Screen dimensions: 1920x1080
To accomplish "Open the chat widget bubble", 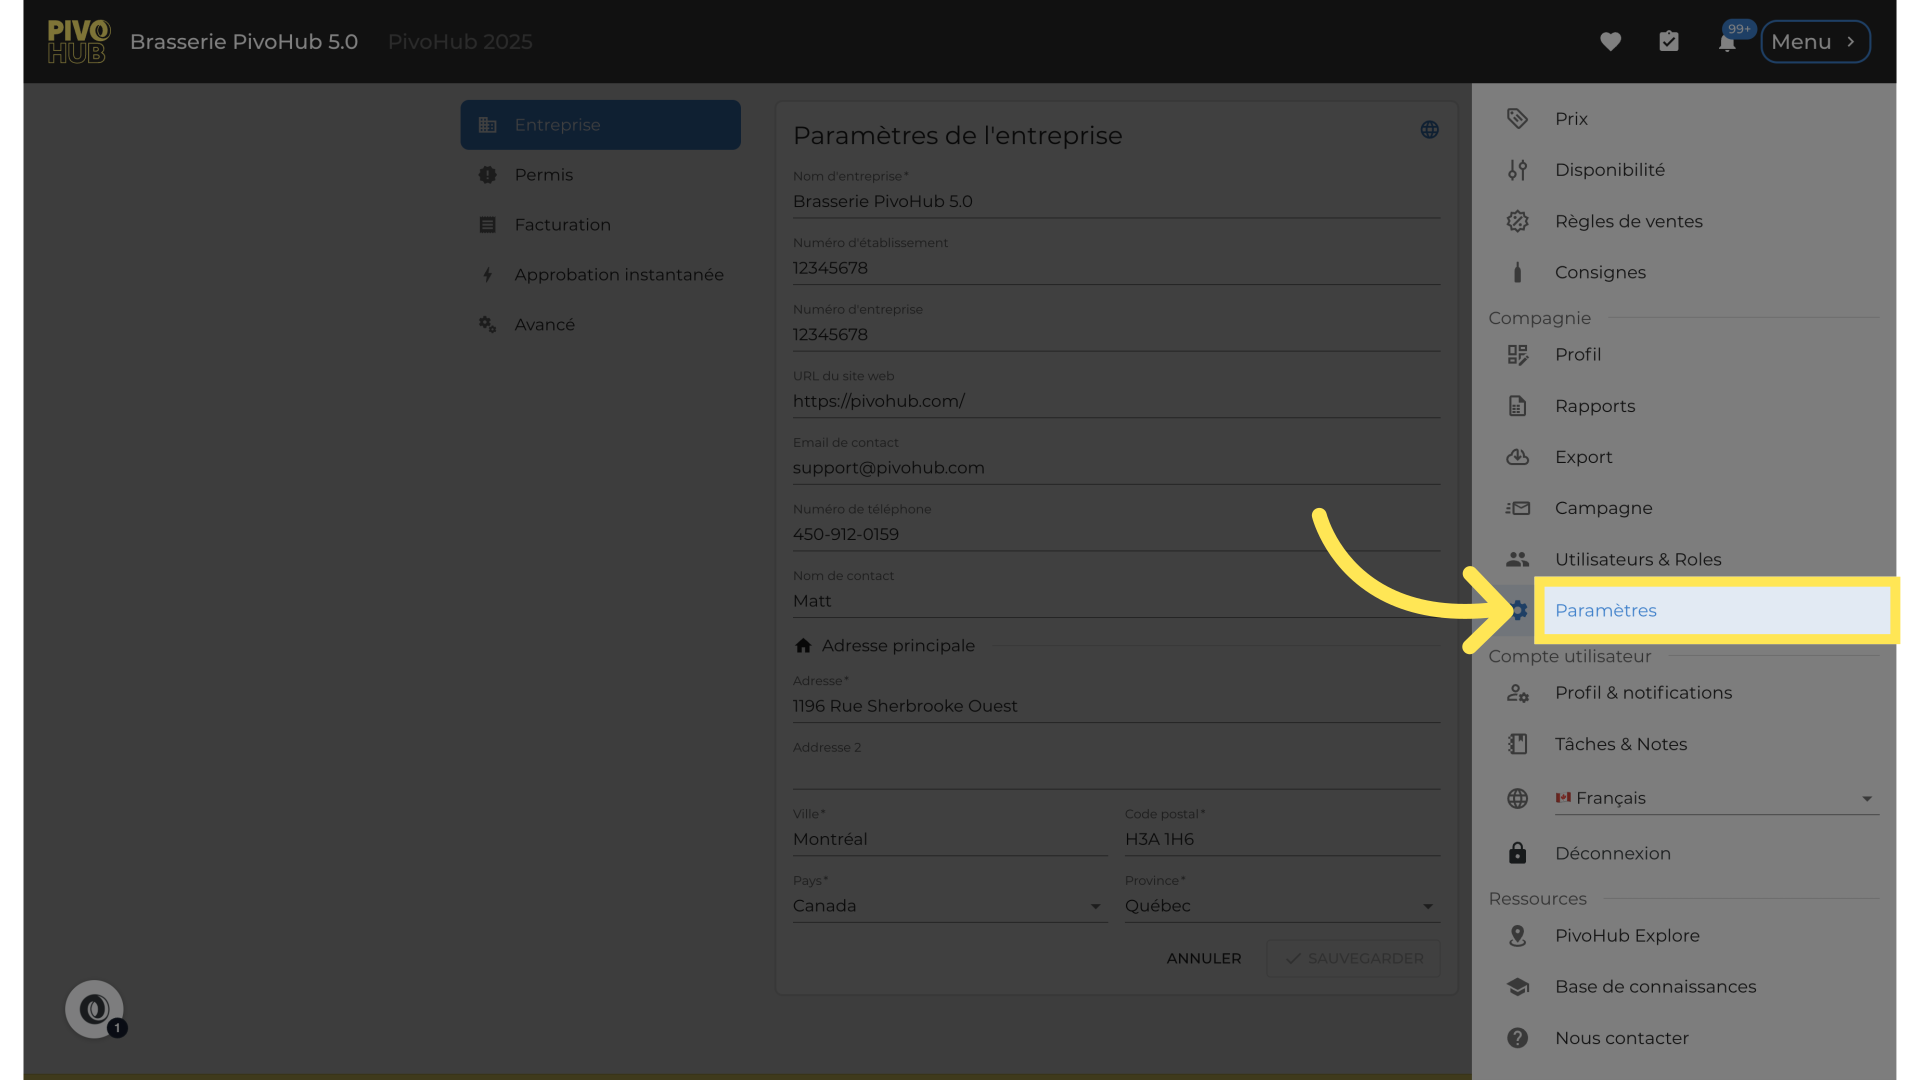I will click(95, 1009).
